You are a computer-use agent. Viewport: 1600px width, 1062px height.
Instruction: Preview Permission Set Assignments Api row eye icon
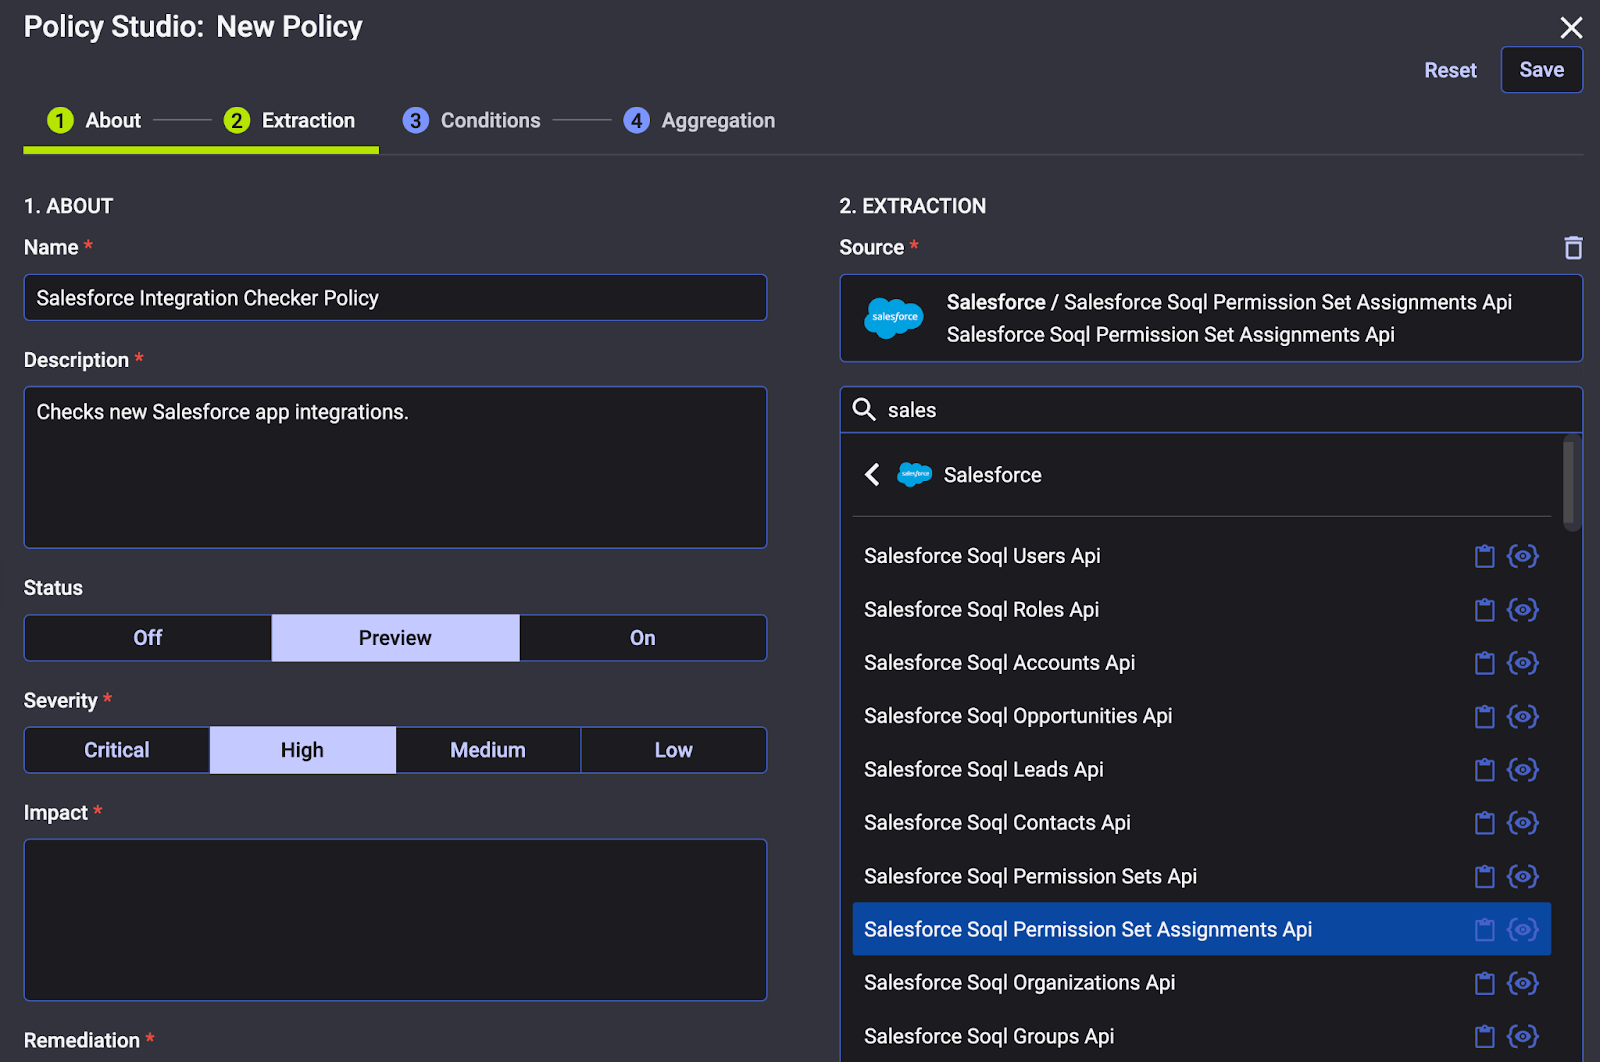[1523, 929]
